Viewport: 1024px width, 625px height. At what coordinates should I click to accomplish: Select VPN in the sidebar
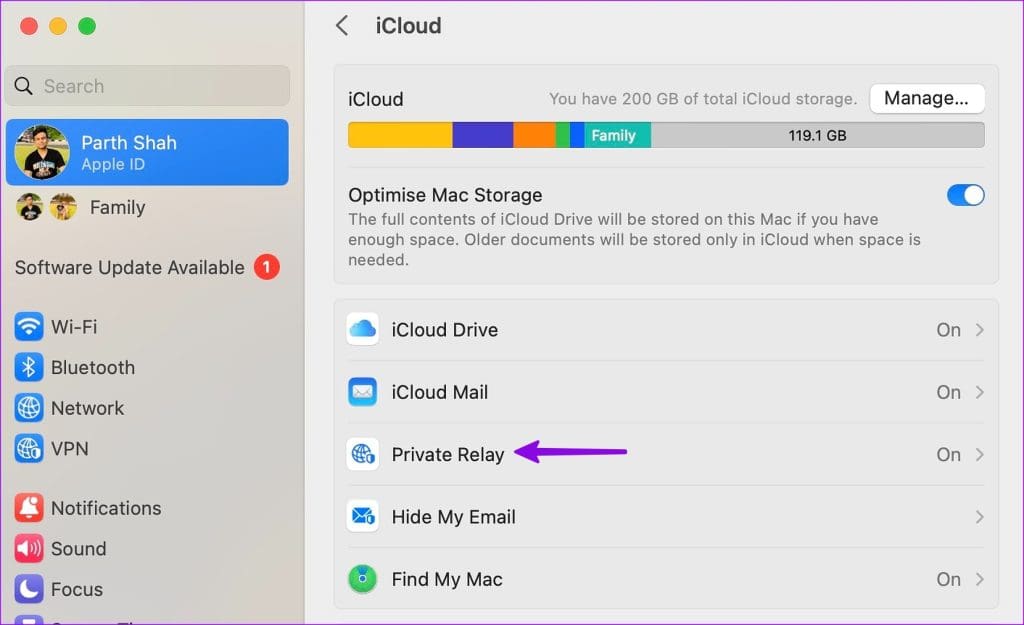click(69, 449)
